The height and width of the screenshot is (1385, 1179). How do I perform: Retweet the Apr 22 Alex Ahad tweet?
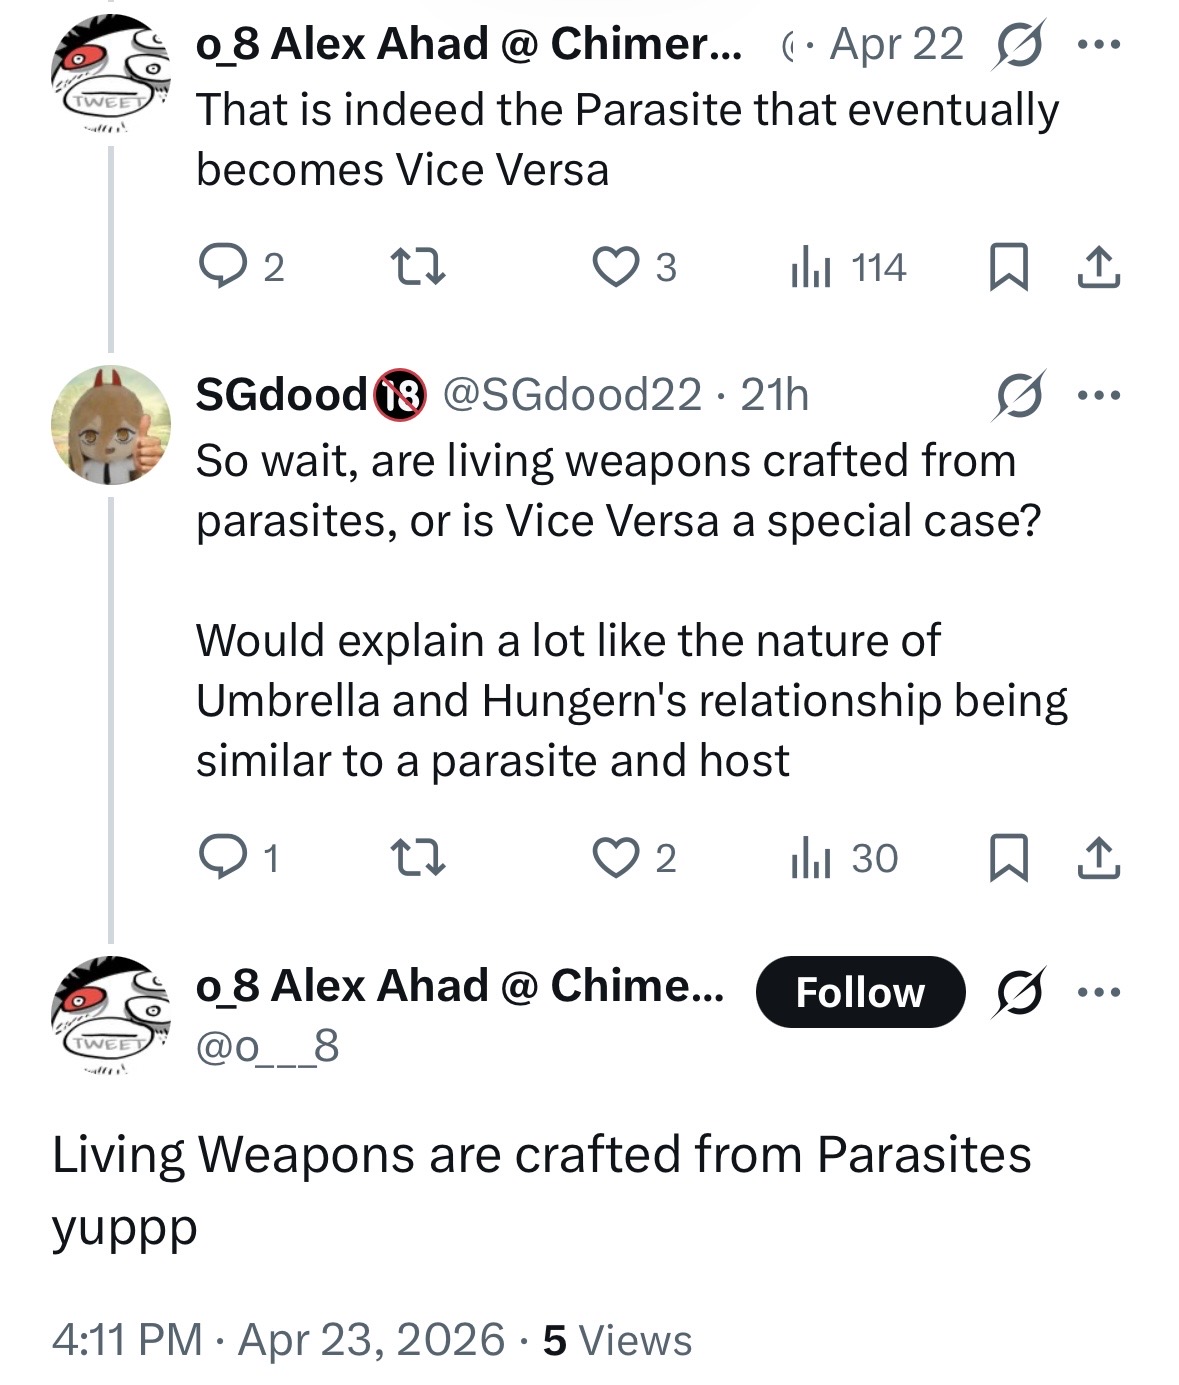(417, 267)
